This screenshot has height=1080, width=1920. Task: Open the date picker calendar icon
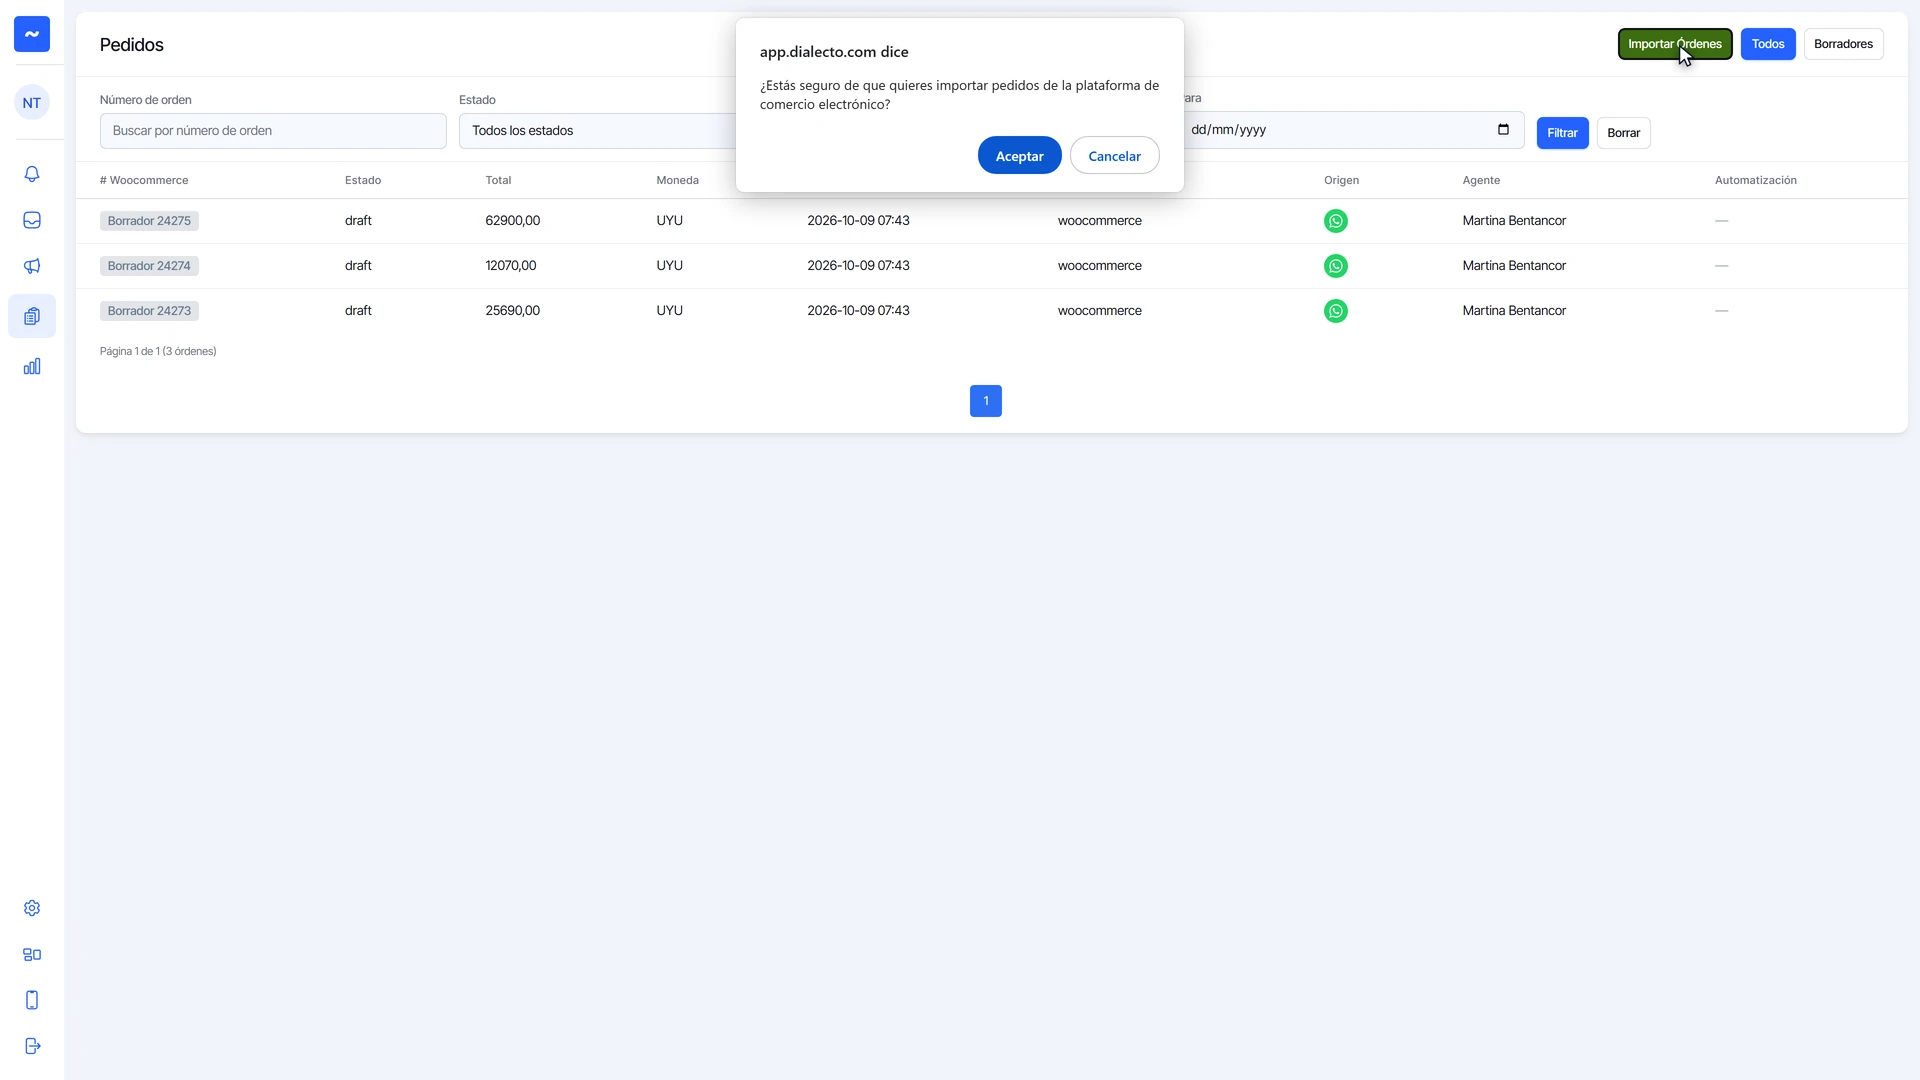(1503, 130)
